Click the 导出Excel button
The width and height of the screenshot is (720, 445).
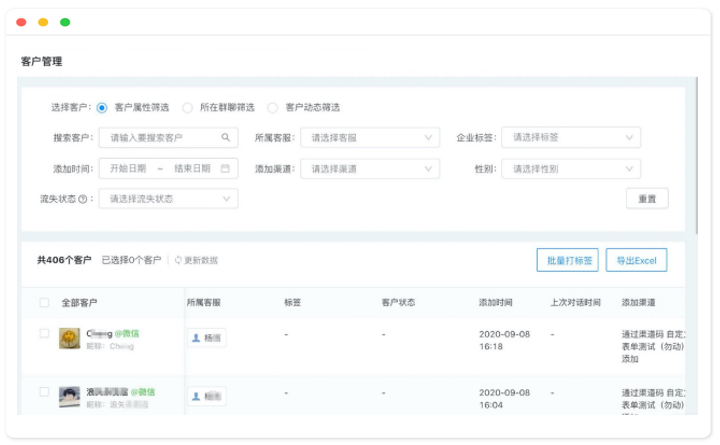pos(636,260)
